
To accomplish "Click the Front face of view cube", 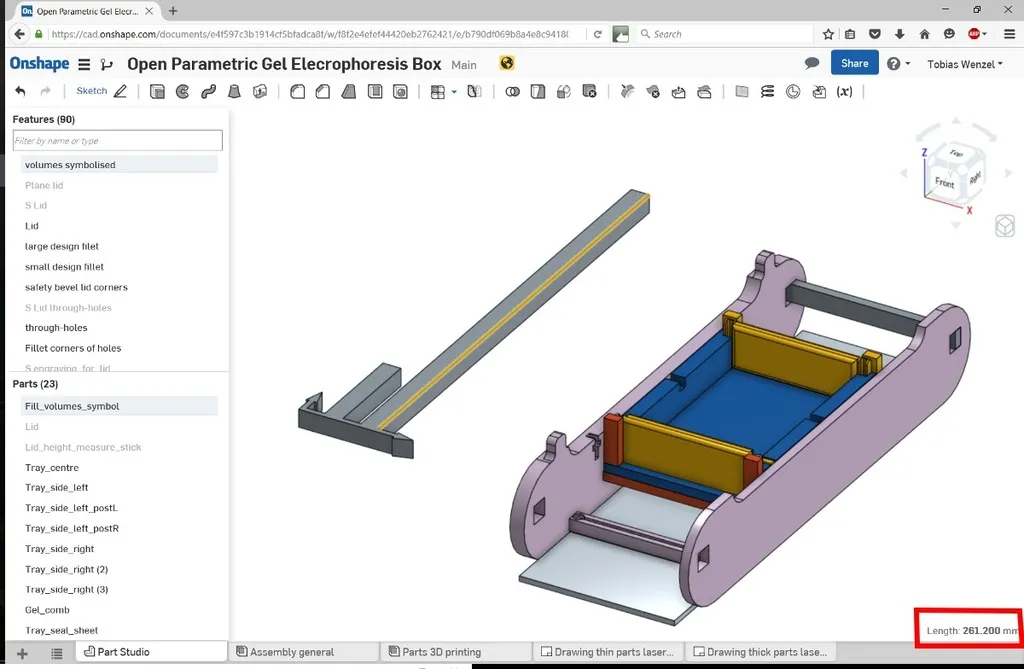I will click(x=944, y=182).
